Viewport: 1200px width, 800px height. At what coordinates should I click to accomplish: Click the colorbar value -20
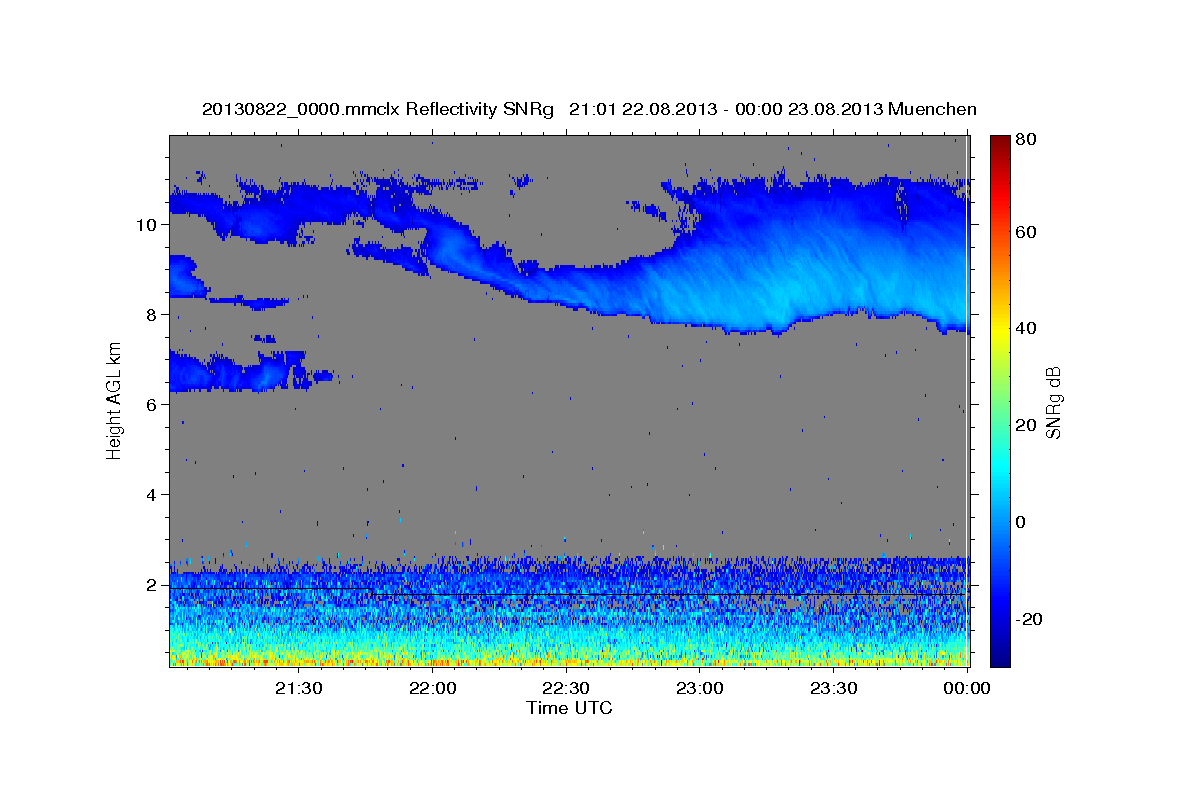coord(1028,620)
